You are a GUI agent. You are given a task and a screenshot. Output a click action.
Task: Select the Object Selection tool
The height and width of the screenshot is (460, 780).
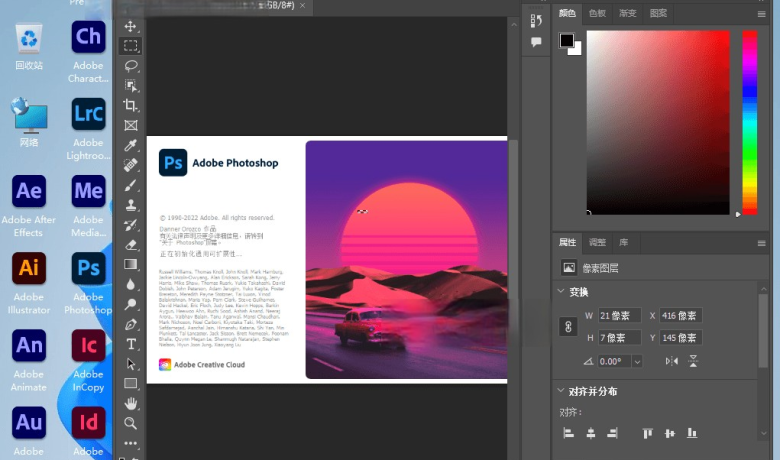tap(131, 86)
